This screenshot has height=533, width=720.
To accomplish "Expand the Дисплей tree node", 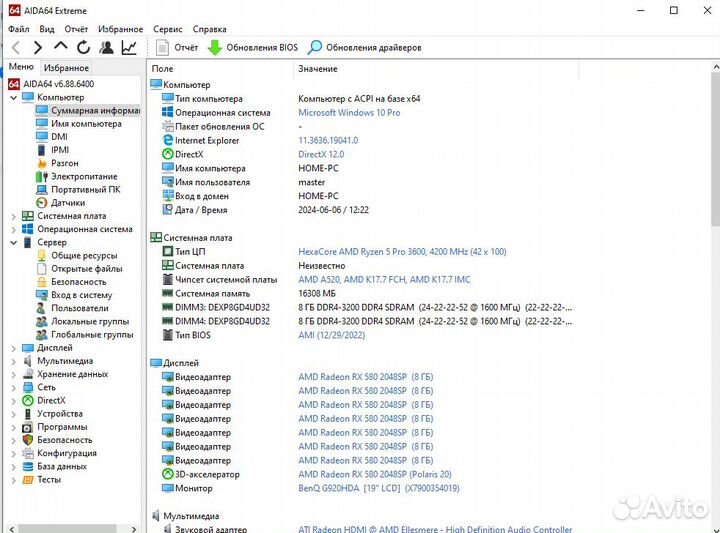I will pyautogui.click(x=13, y=348).
